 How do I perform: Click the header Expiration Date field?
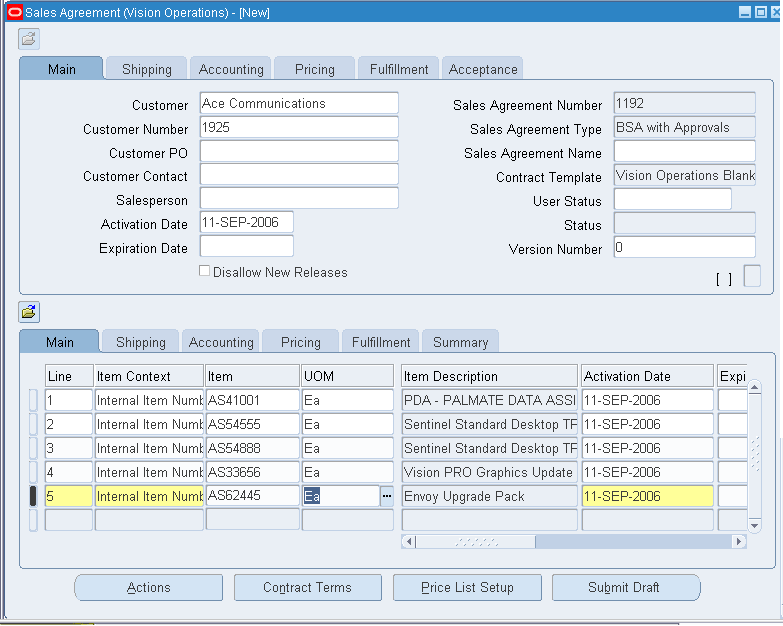pos(247,247)
